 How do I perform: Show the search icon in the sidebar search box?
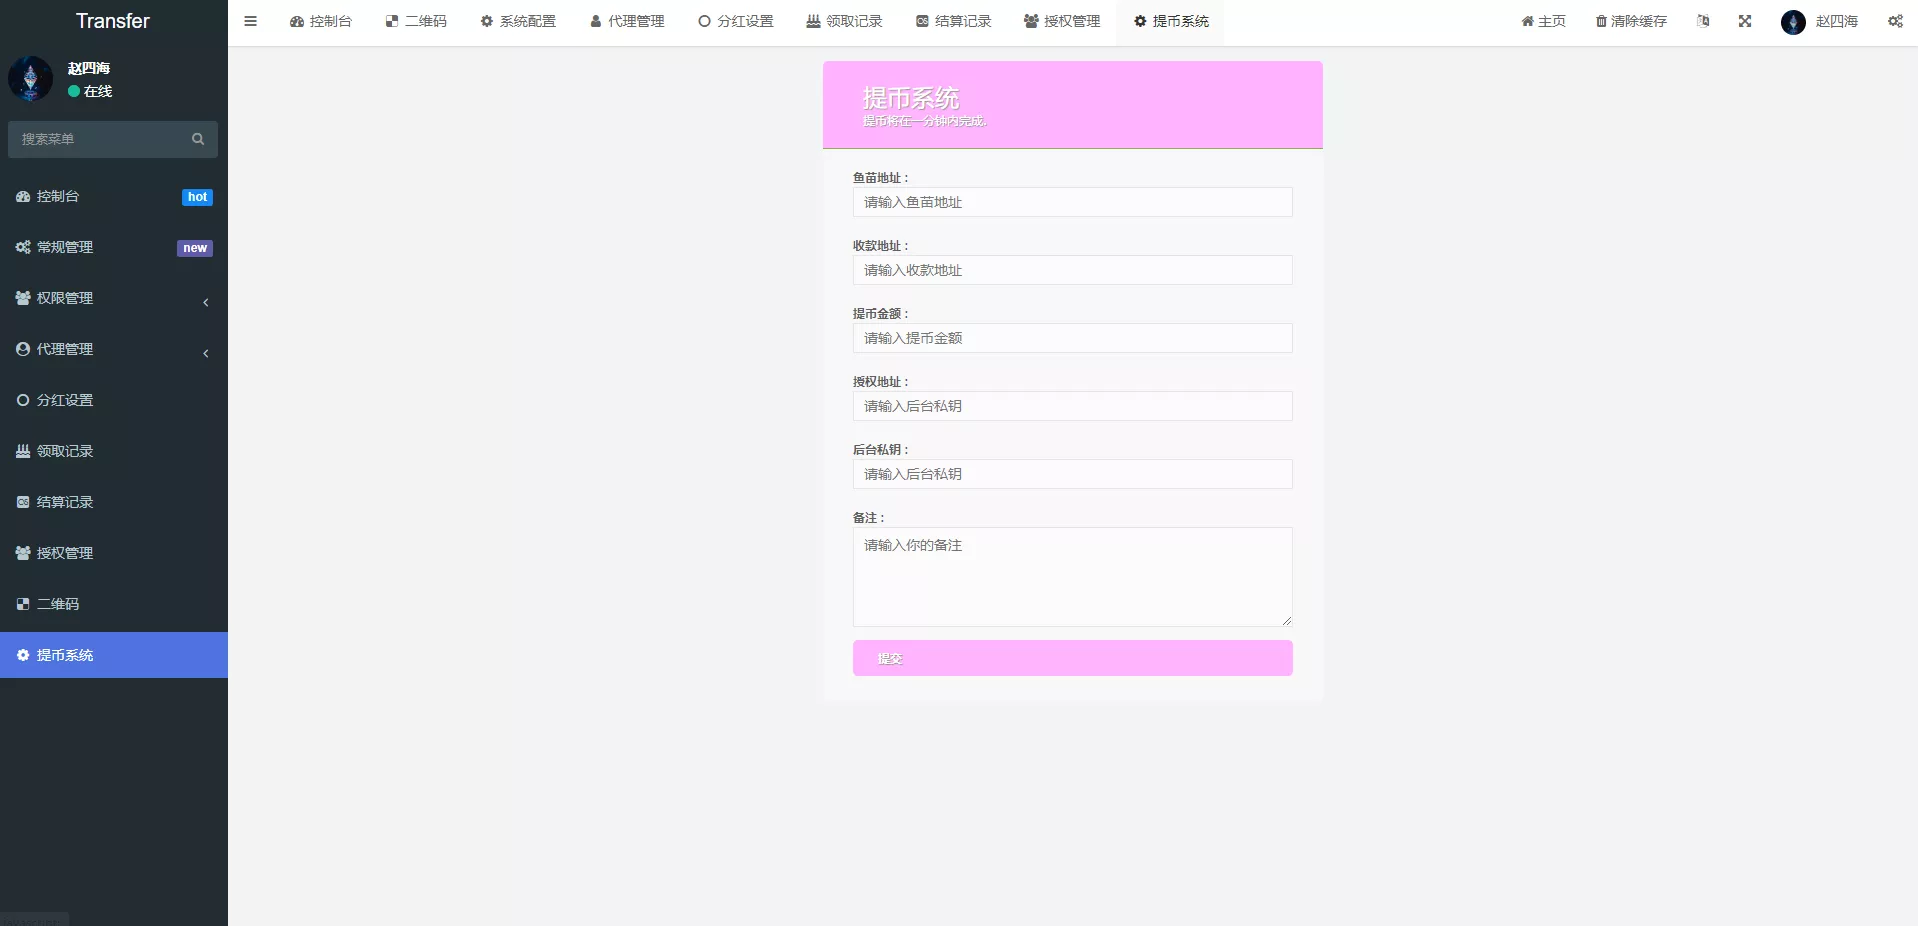tap(197, 139)
